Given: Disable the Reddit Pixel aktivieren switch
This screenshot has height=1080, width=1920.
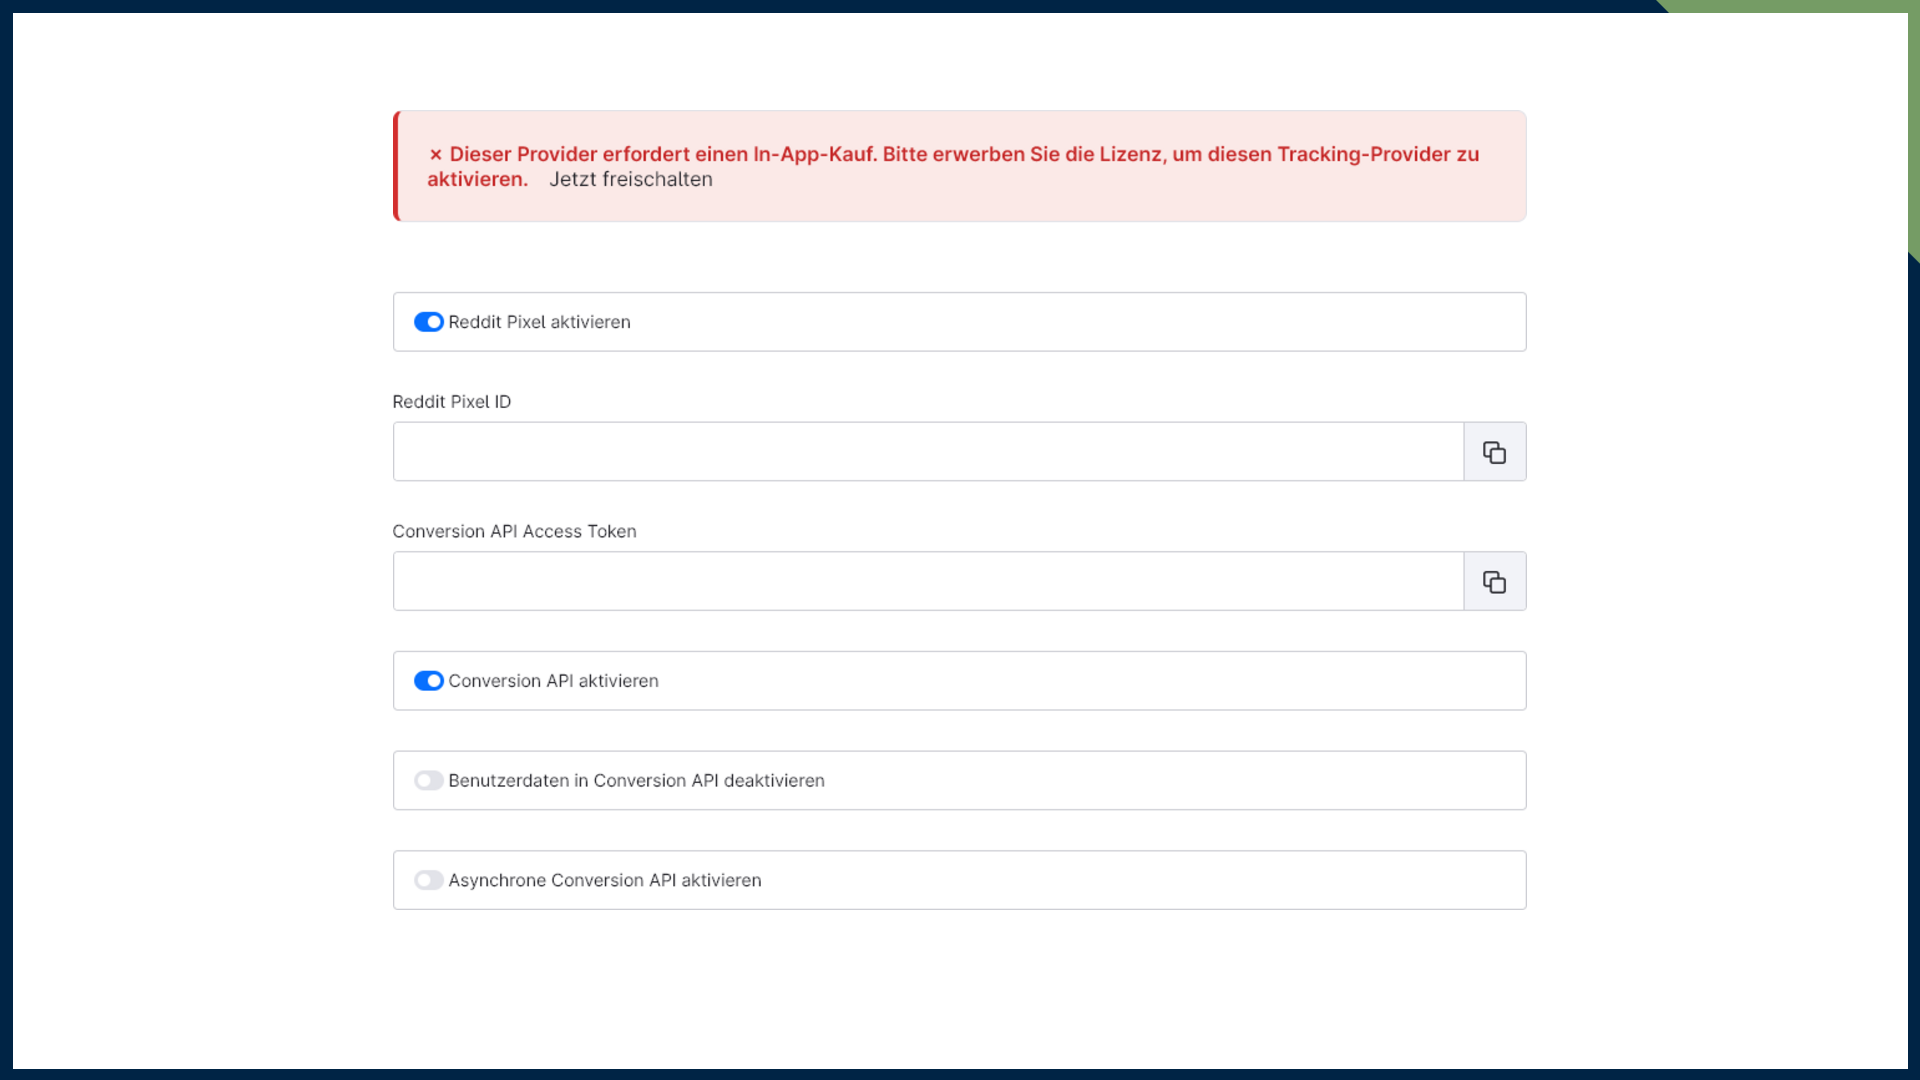Looking at the screenshot, I should [x=428, y=322].
